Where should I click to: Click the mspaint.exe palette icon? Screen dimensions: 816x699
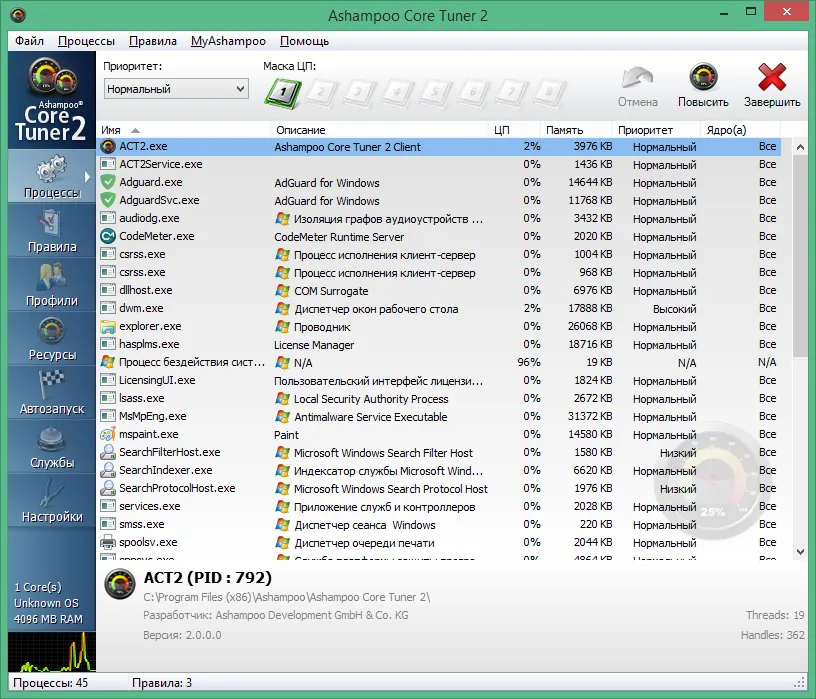click(x=108, y=434)
